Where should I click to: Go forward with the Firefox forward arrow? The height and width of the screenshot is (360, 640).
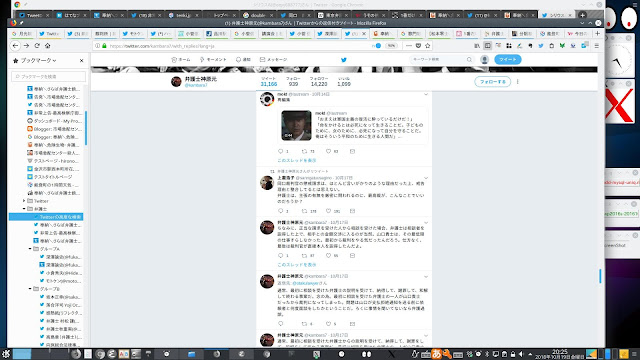[x=26, y=46]
